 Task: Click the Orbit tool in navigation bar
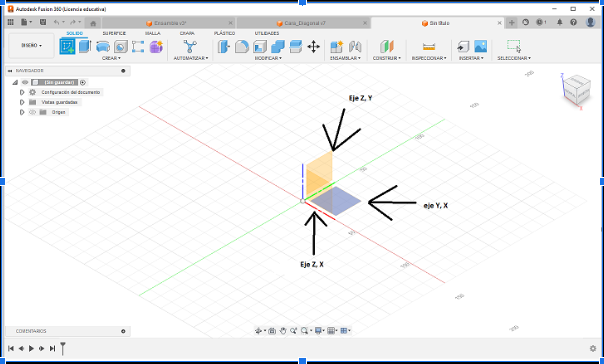pos(258,330)
